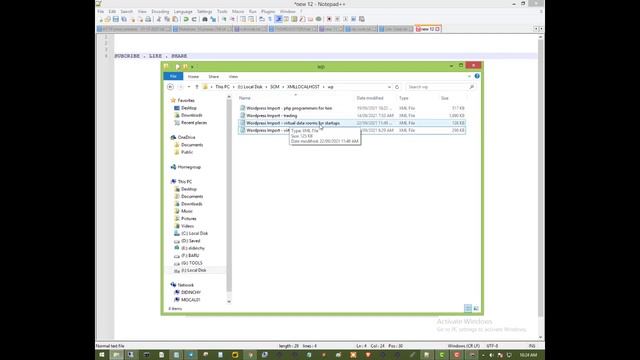
Task: Open the File tab in Explorer ribbon
Action: click(173, 76)
